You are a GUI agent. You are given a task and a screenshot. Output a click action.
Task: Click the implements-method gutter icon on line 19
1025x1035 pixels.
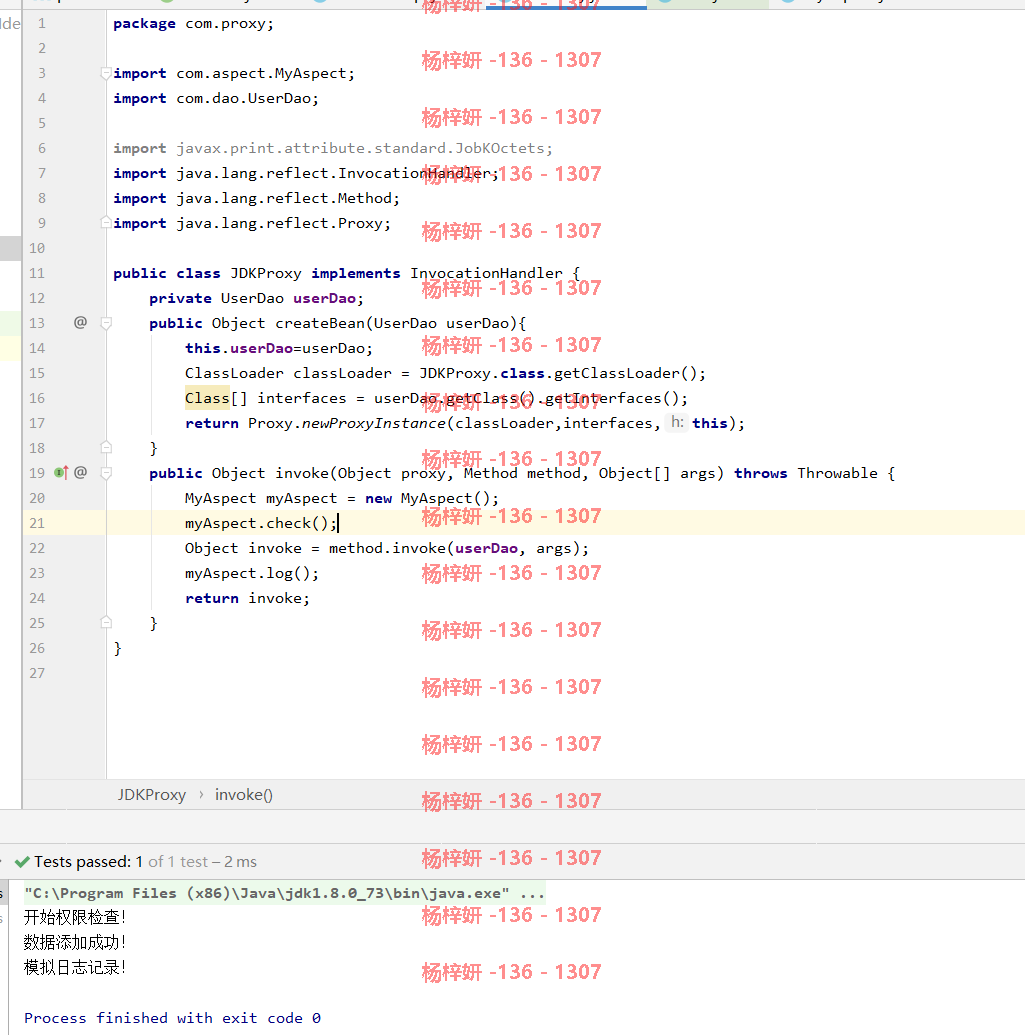click(x=61, y=473)
